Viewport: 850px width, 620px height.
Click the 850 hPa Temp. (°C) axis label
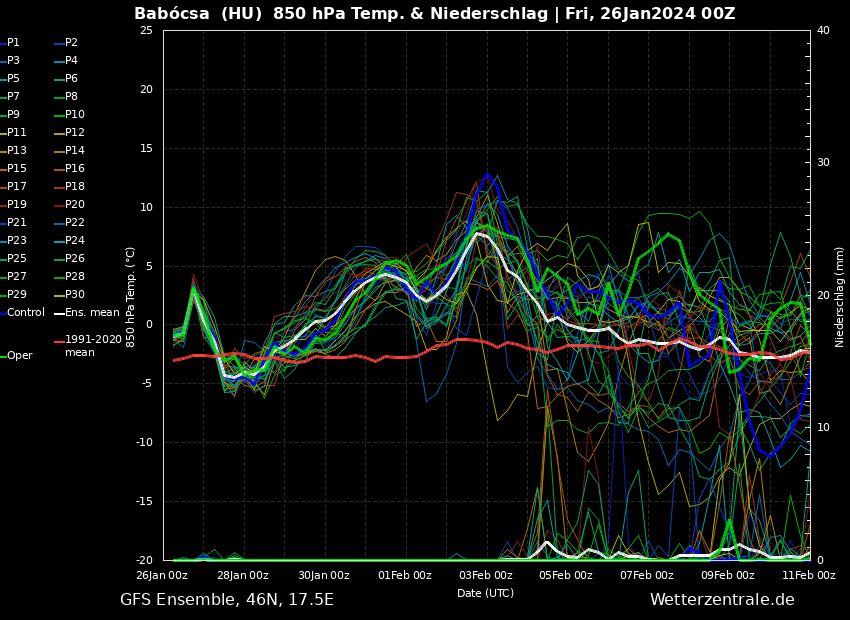click(x=131, y=296)
